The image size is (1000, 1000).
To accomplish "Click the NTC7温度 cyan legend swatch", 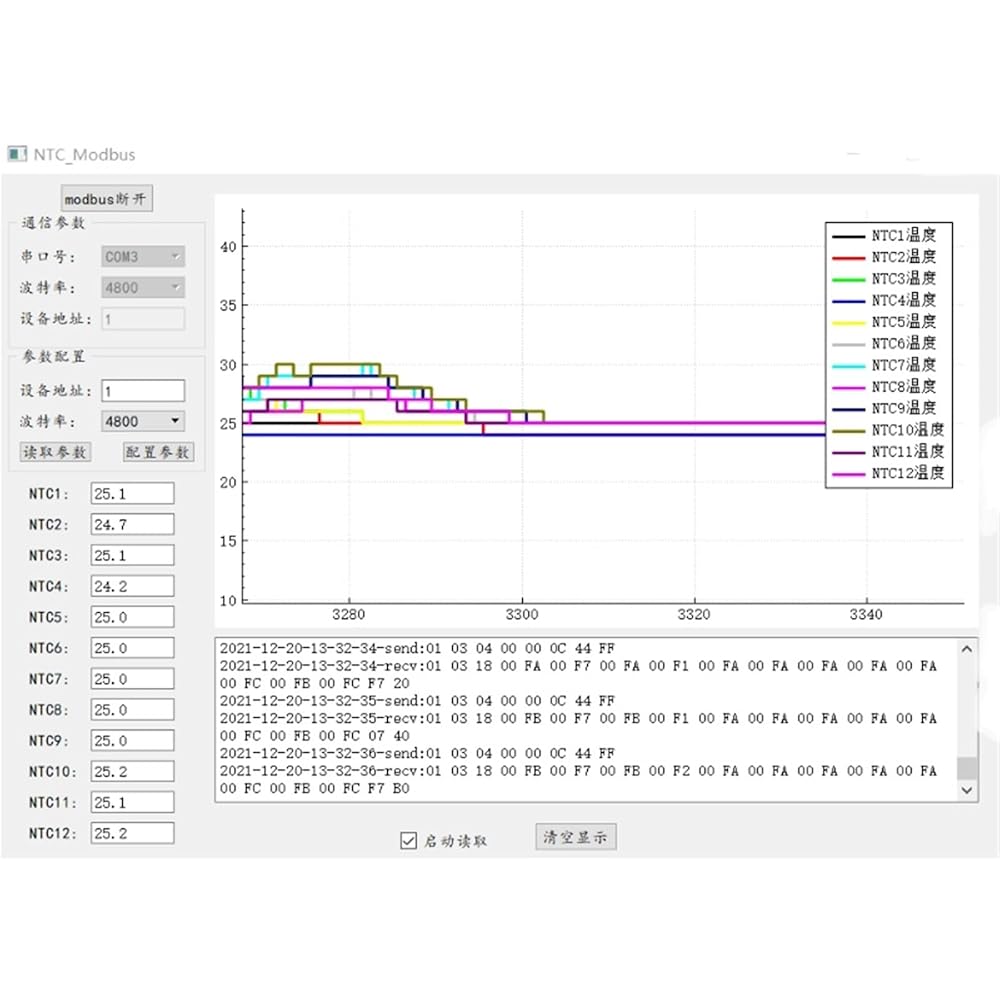I will (848, 366).
